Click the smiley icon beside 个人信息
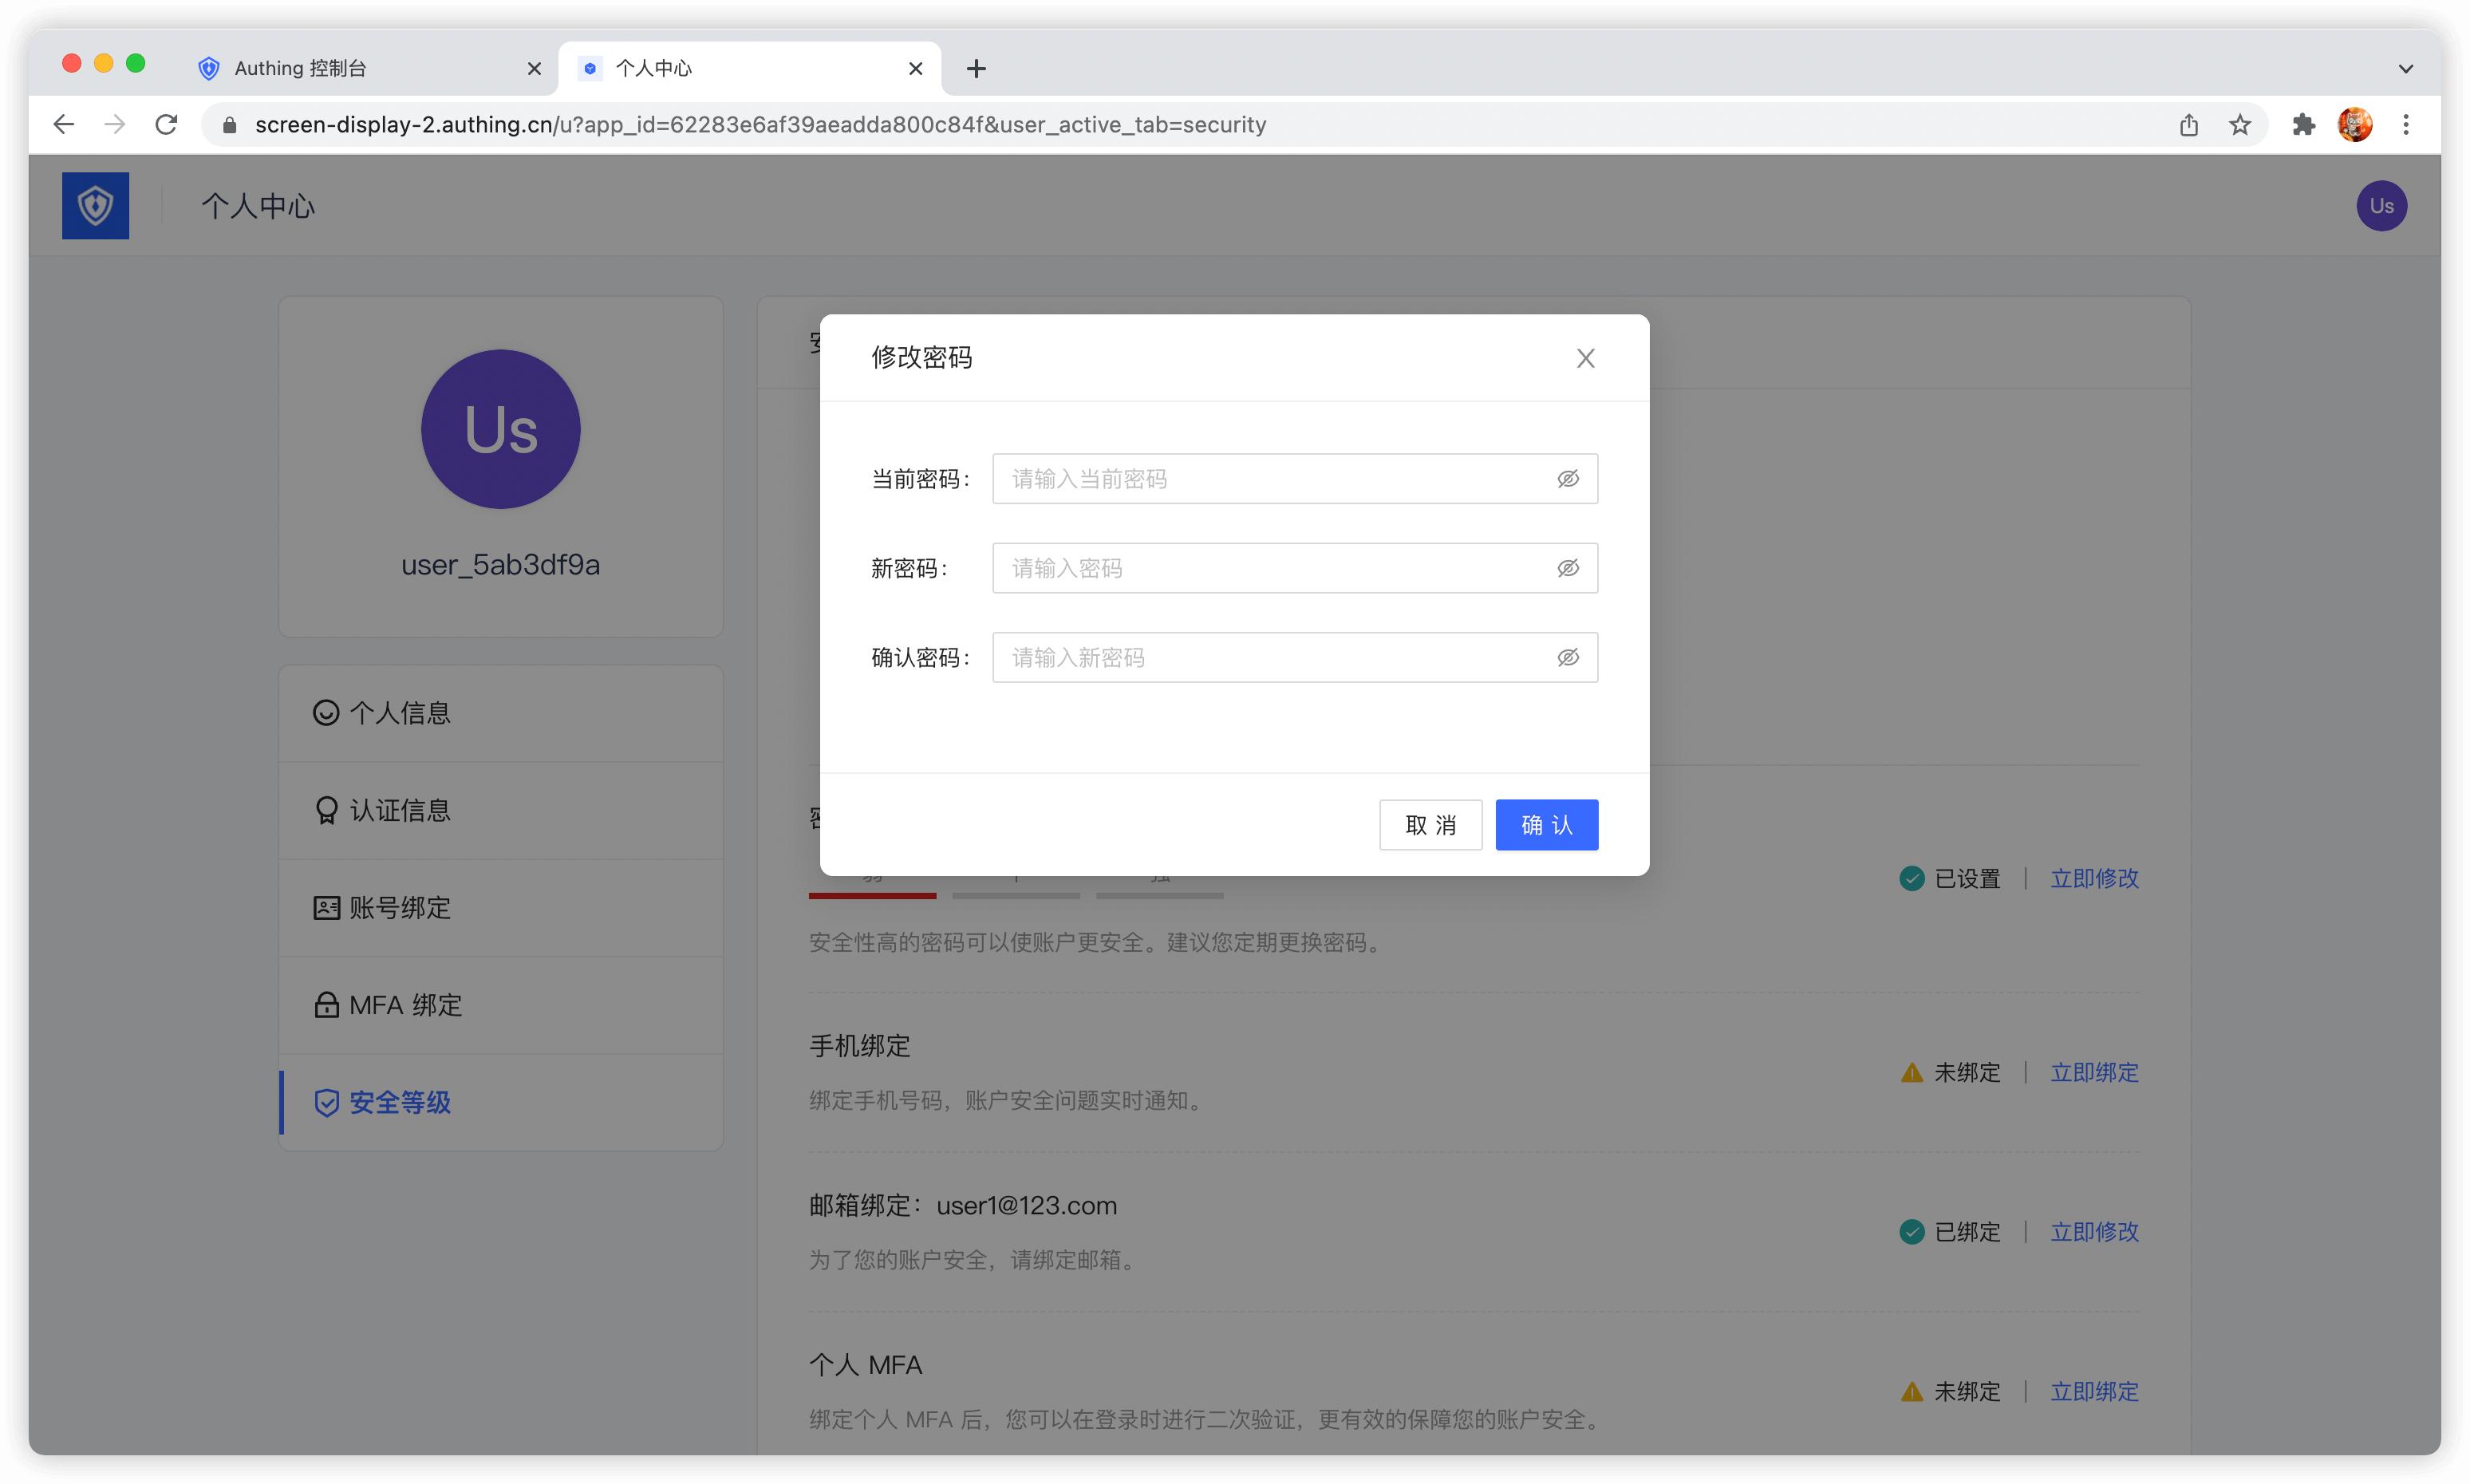 (x=326, y=713)
